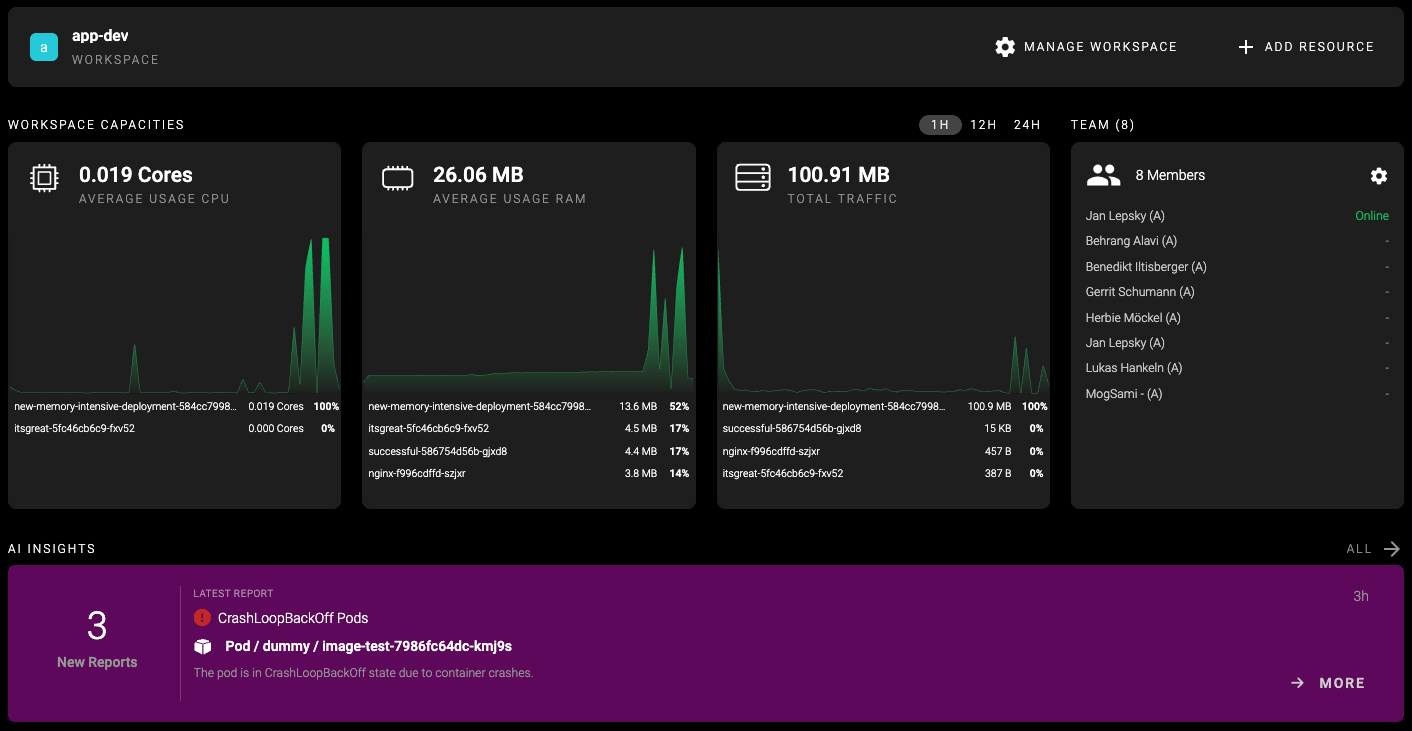The image size is (1412, 731).
Task: Select itsgreat row showing 4.5 MB
Action: pyautogui.click(x=528, y=429)
